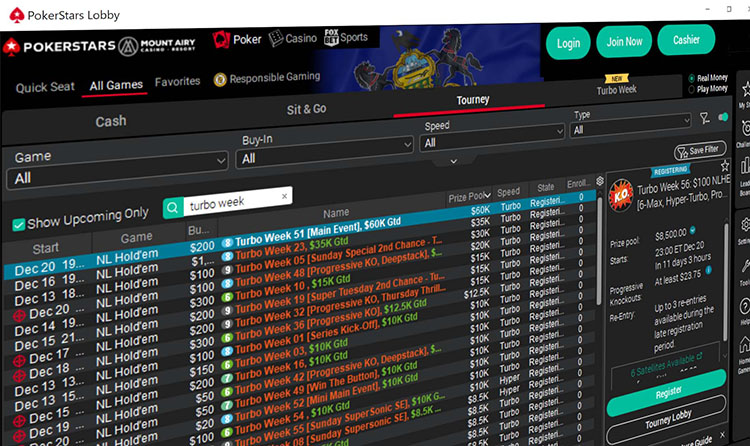750x446 pixels.
Task: Click the Responsible Gaming coin icon
Action: 218,80
